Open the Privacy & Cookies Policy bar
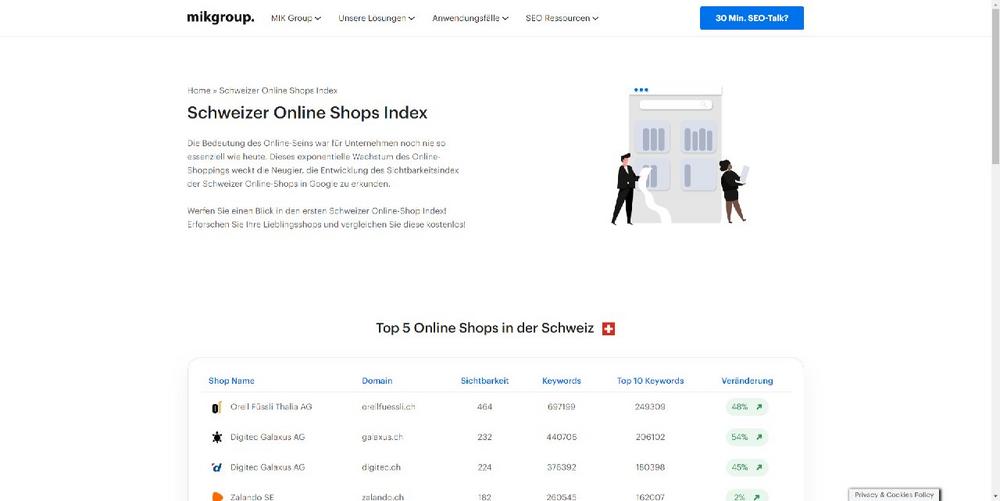Image resolution: width=1000 pixels, height=501 pixels. click(x=894, y=495)
